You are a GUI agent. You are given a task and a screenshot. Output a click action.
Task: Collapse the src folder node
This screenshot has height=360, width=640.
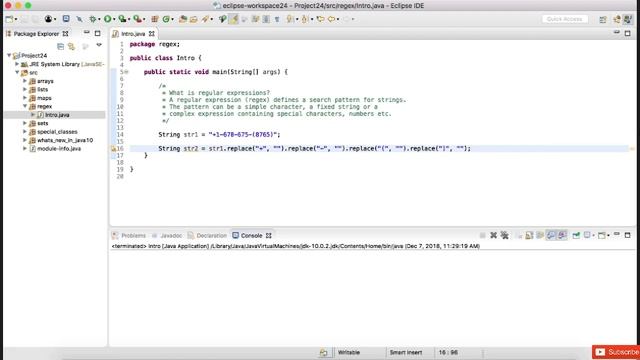click(17, 72)
